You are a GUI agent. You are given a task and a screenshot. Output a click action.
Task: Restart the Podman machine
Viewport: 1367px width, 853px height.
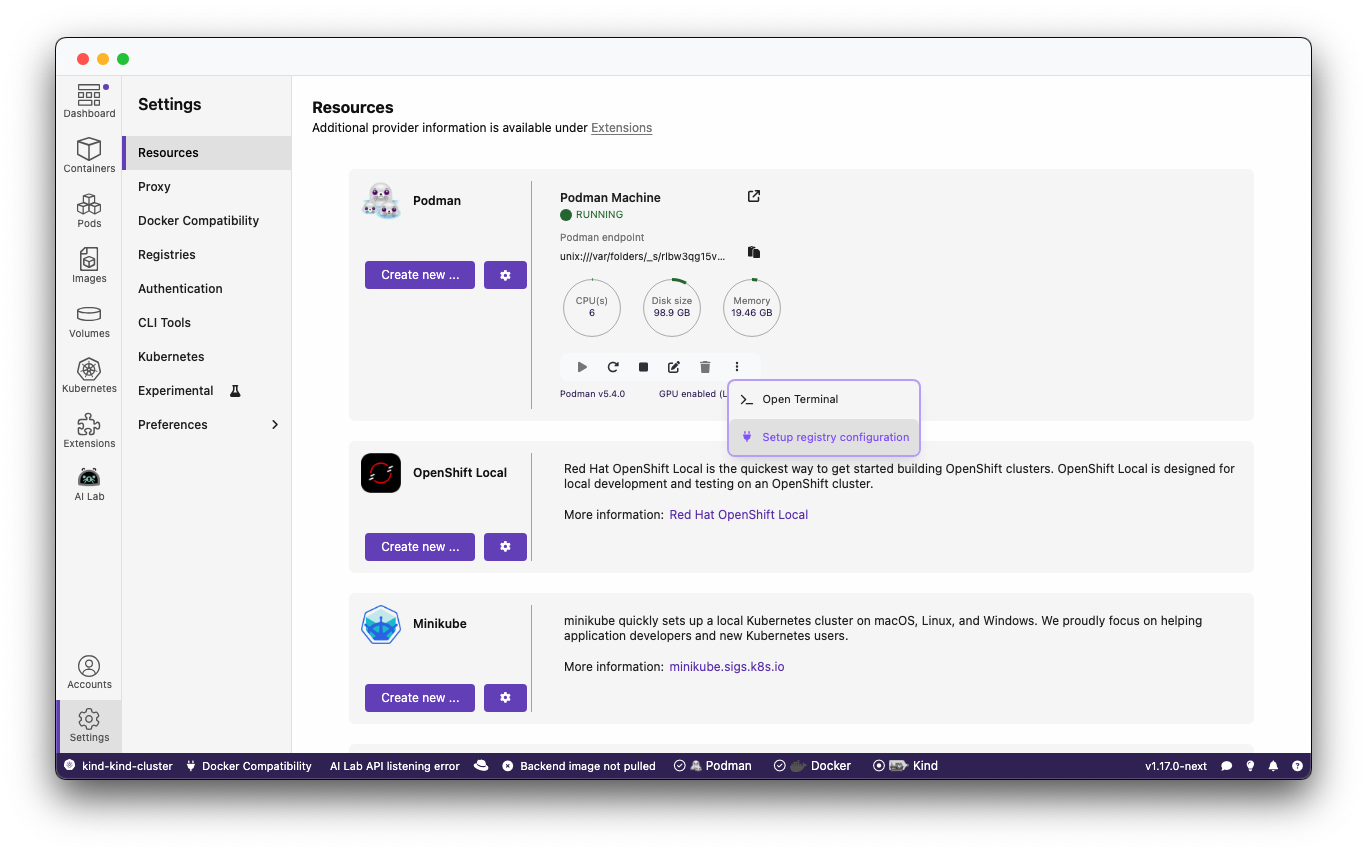[613, 367]
